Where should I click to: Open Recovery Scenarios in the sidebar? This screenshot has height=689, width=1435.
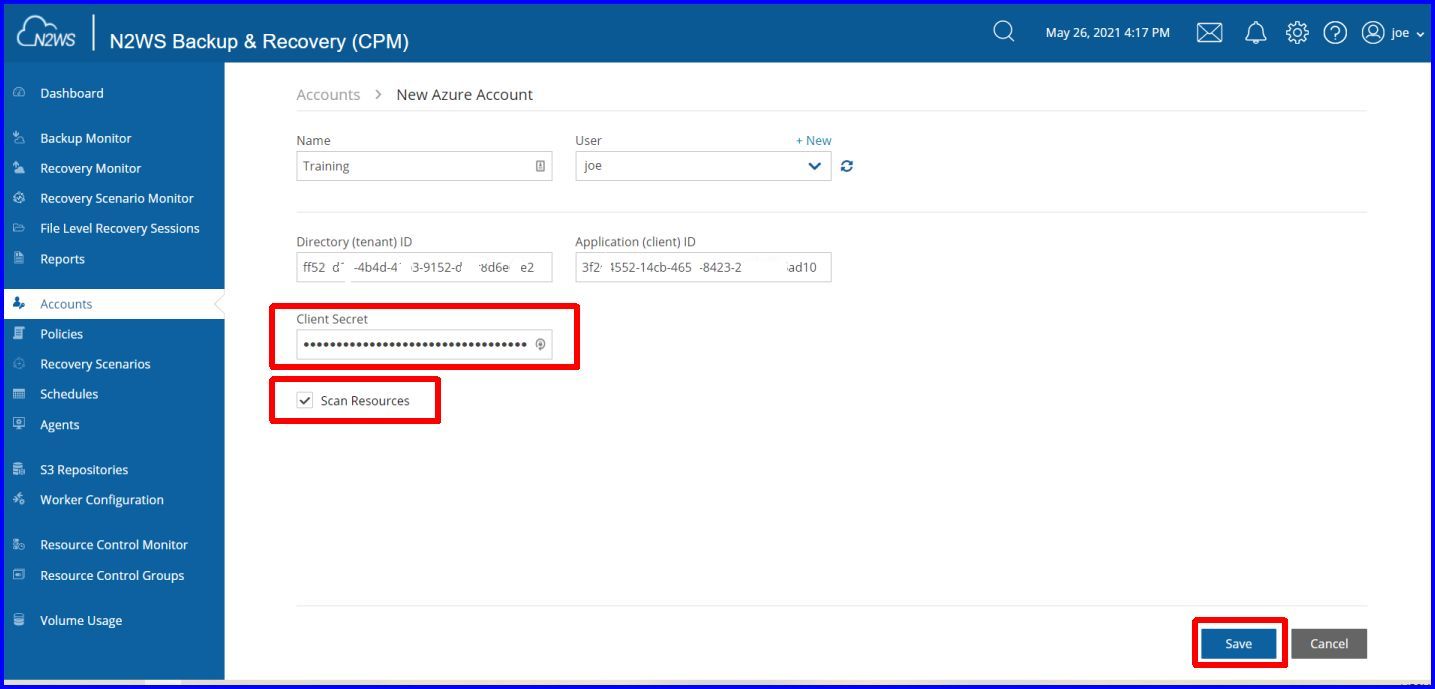click(96, 364)
